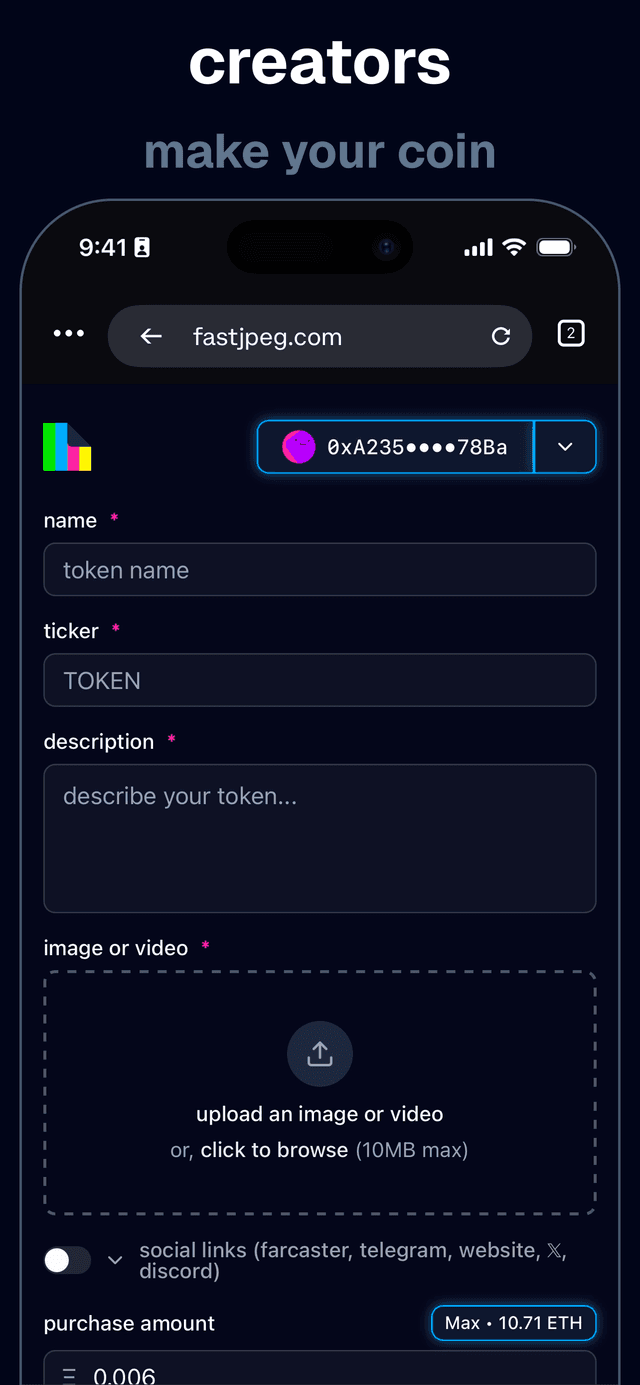This screenshot has height=1385, width=640.
Task: Expand the social links chevron
Action: point(114,1260)
